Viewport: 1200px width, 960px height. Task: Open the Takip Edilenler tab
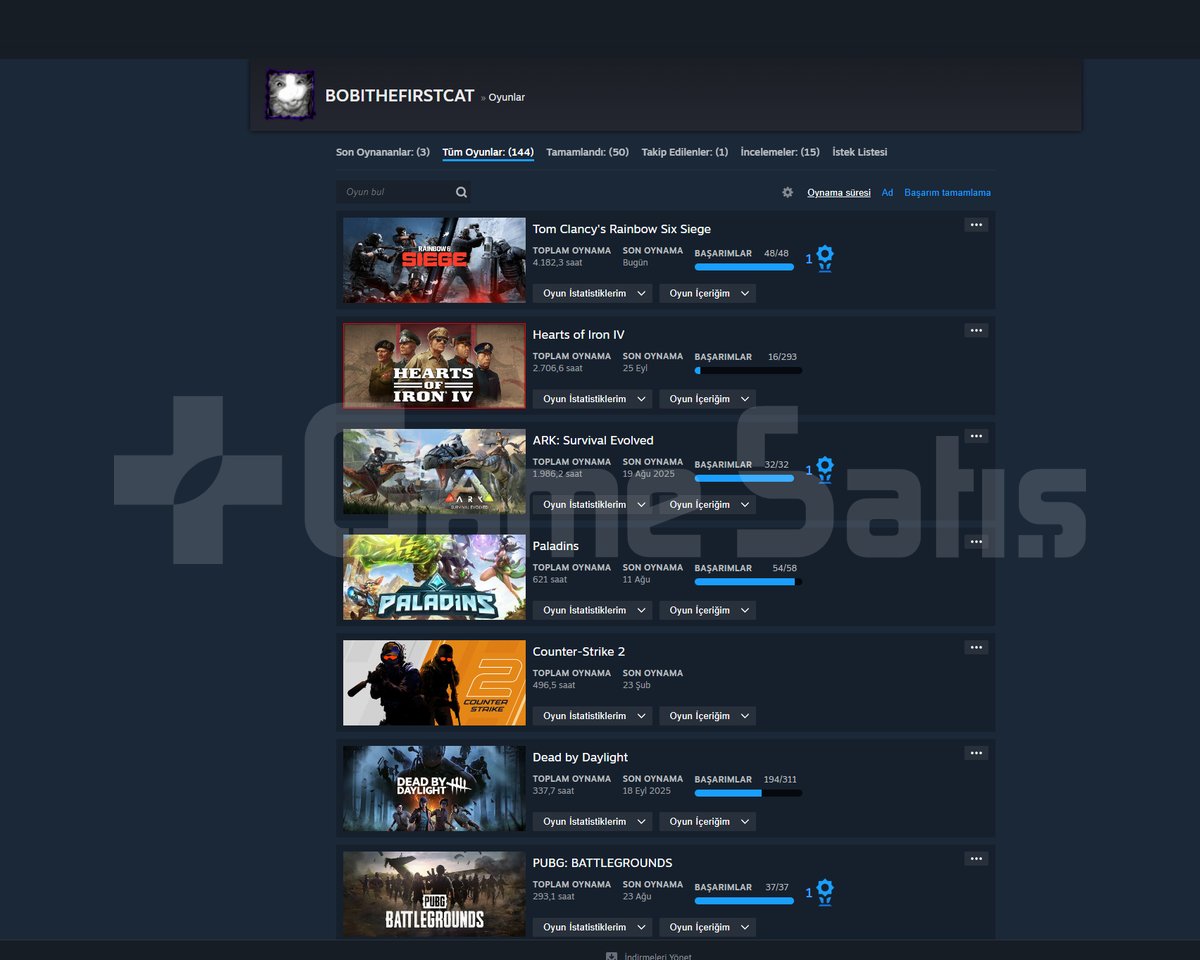point(685,152)
